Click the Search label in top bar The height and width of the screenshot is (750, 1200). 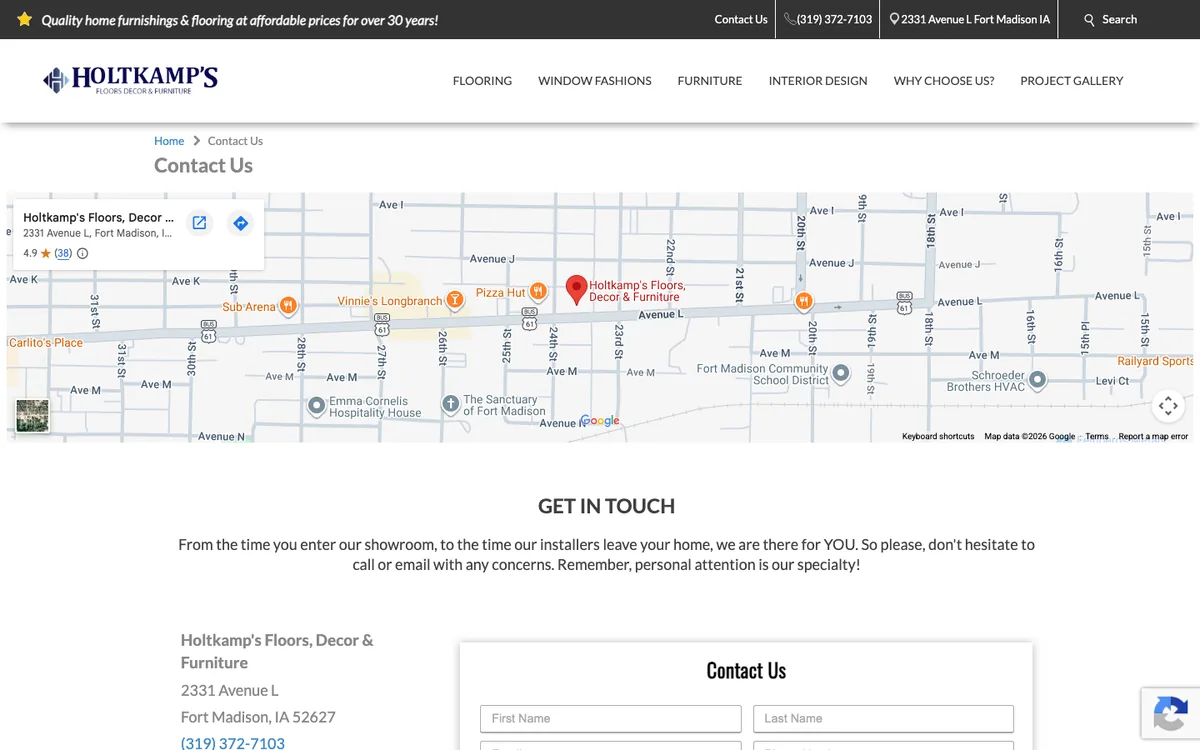(1119, 19)
